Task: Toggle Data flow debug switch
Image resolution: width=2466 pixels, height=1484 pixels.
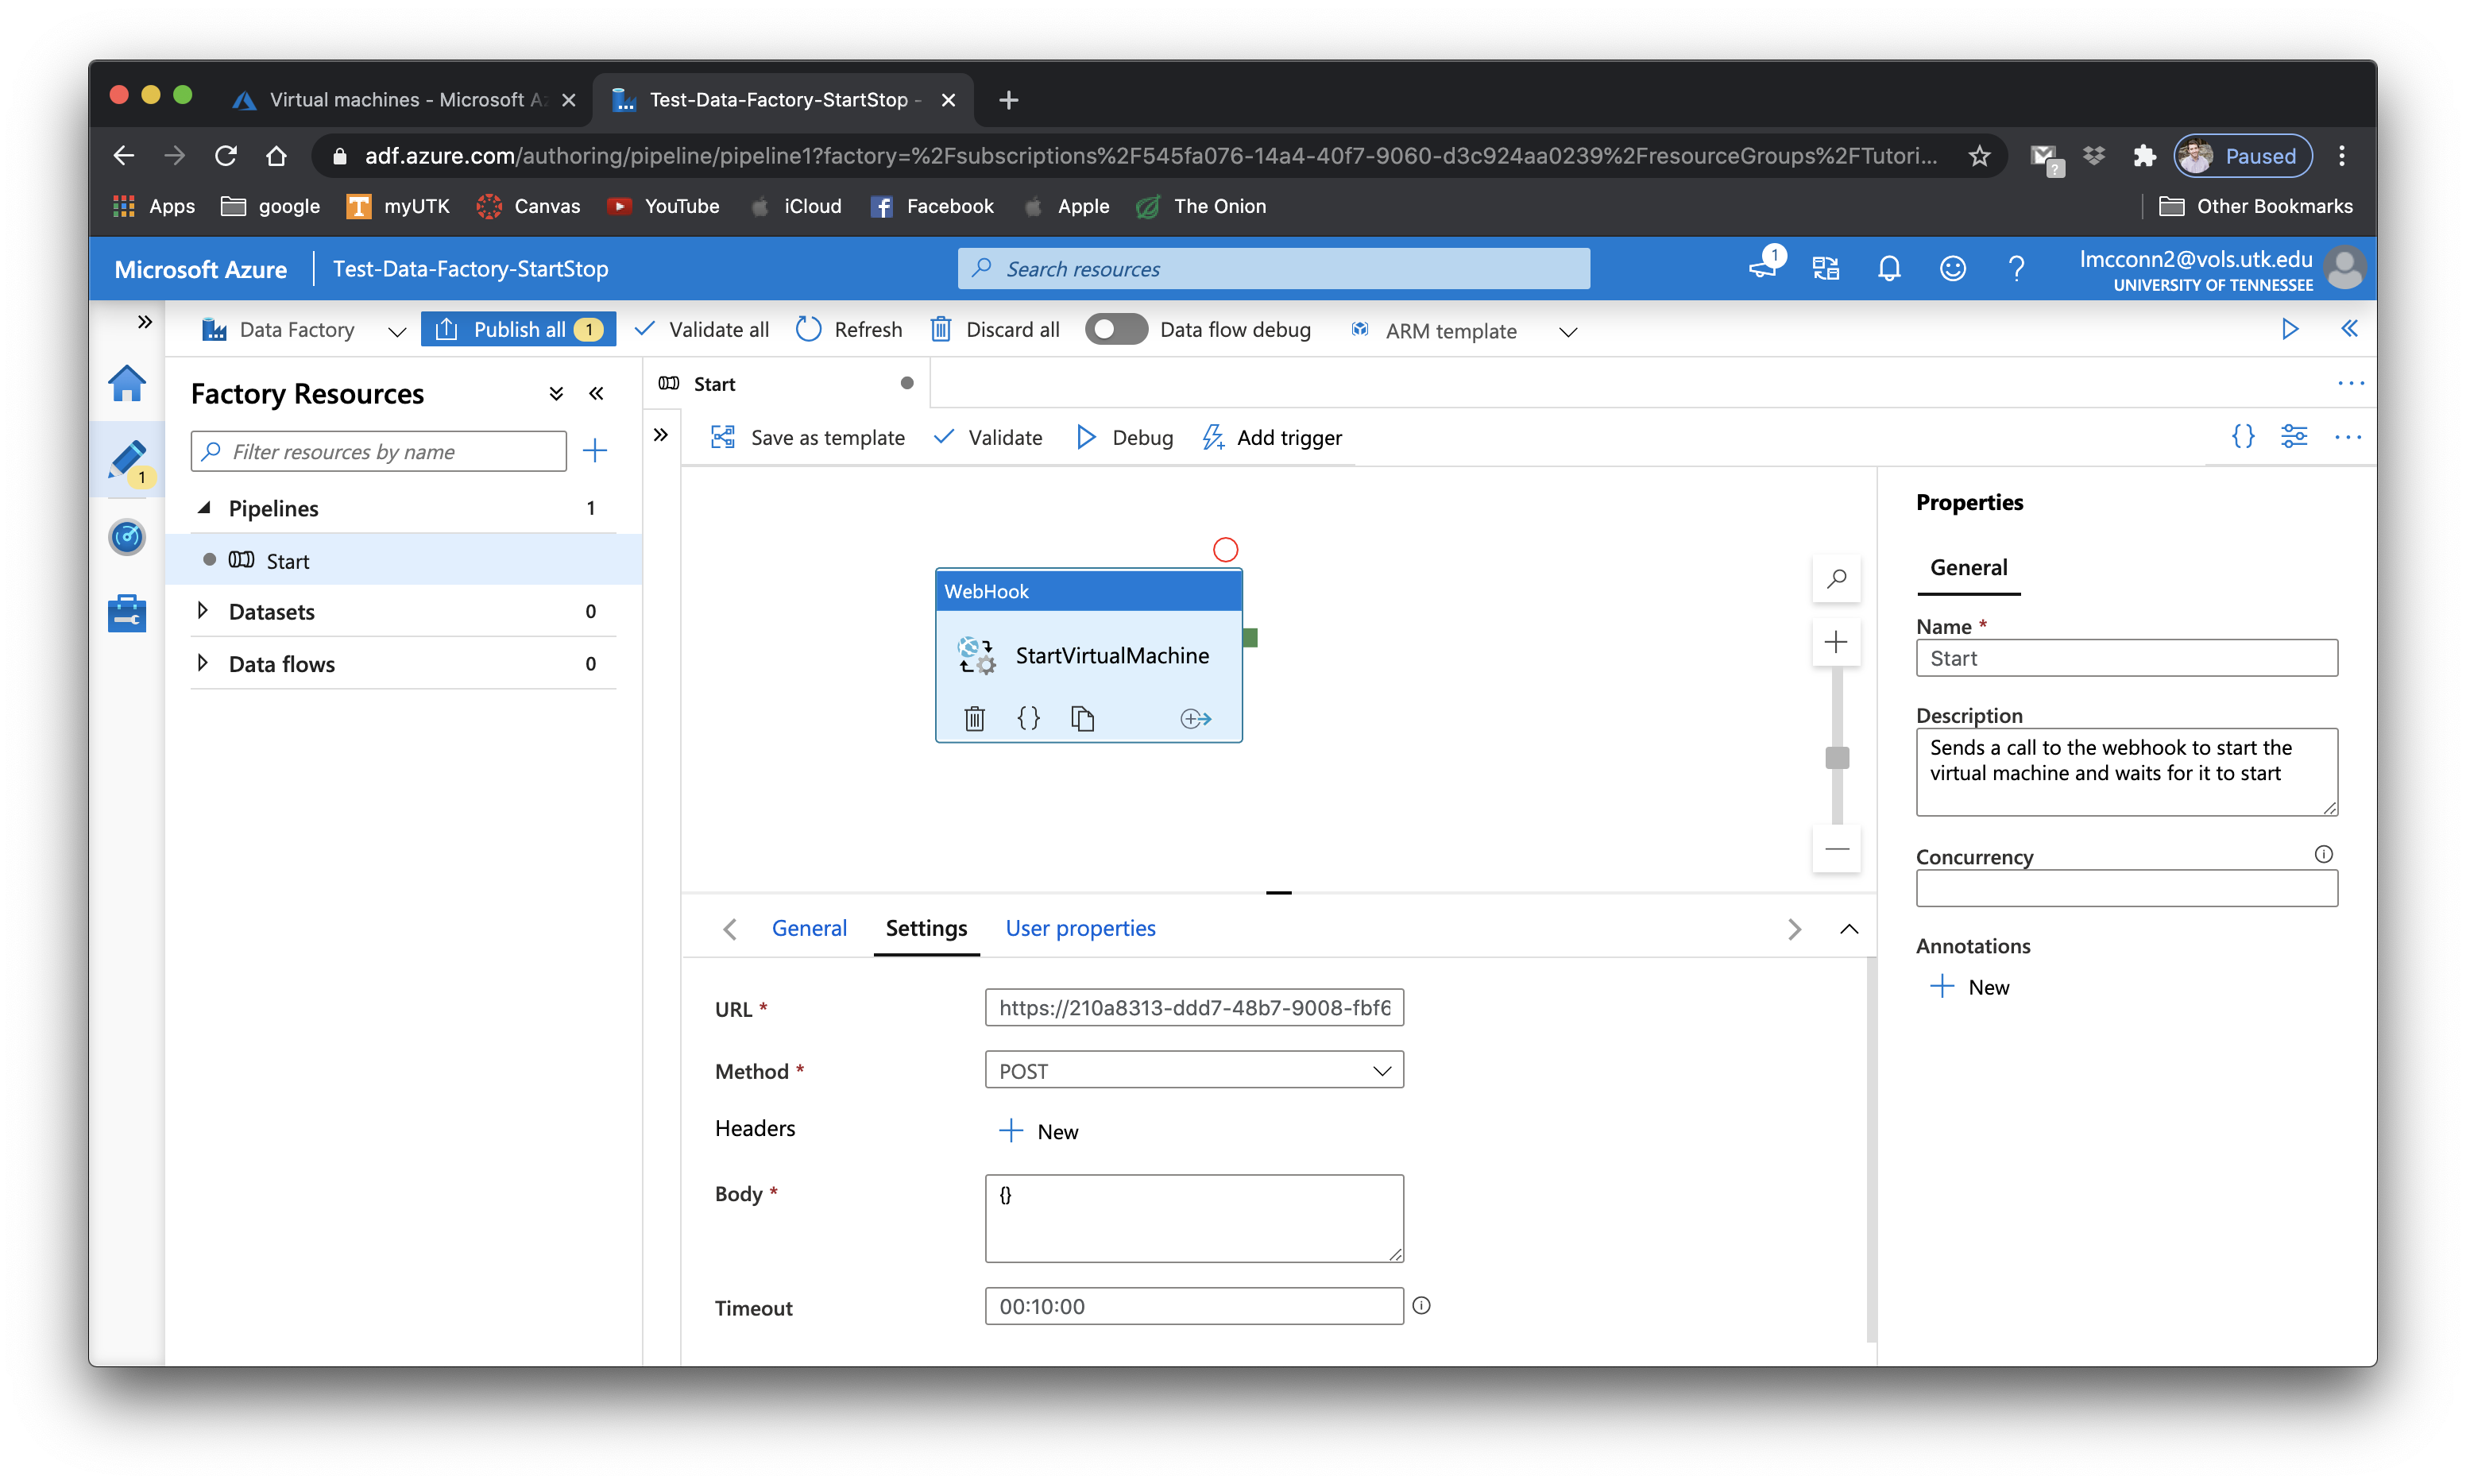Action: pyautogui.click(x=1116, y=329)
